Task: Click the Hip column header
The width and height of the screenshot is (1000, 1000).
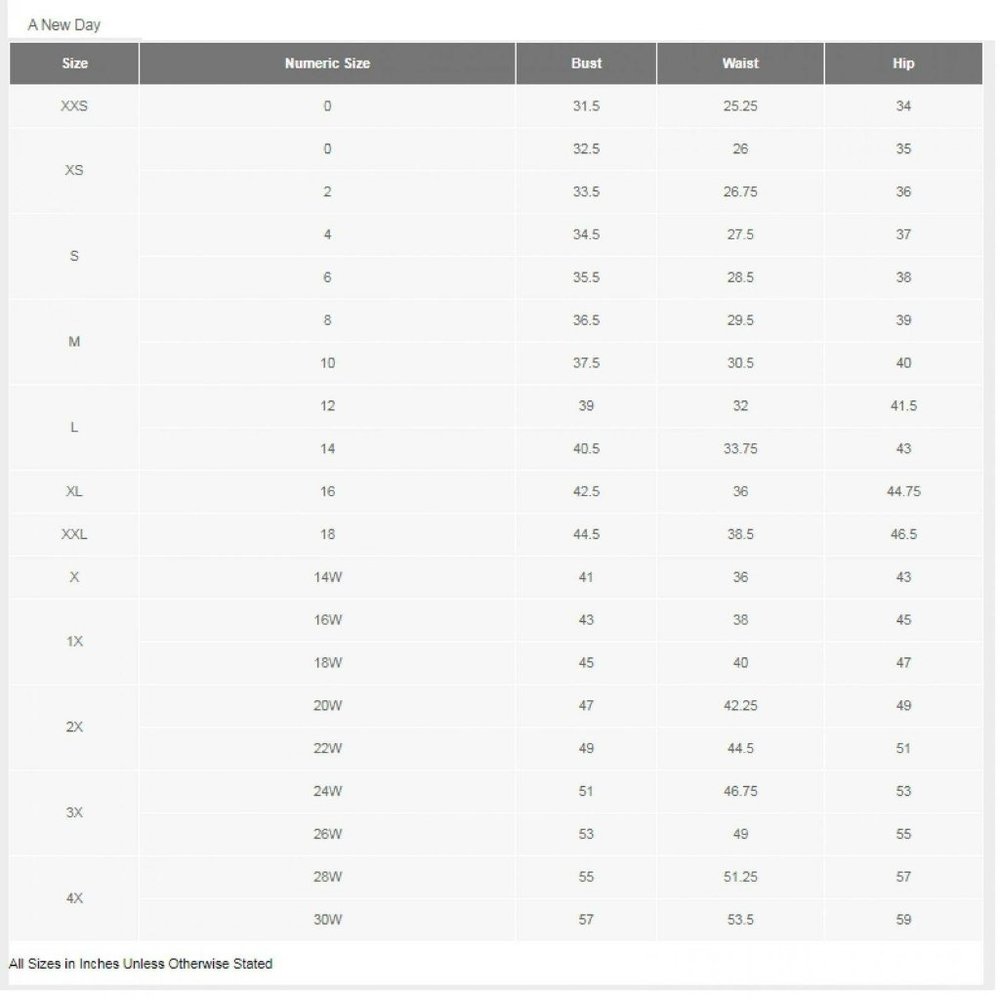Action: [904, 63]
